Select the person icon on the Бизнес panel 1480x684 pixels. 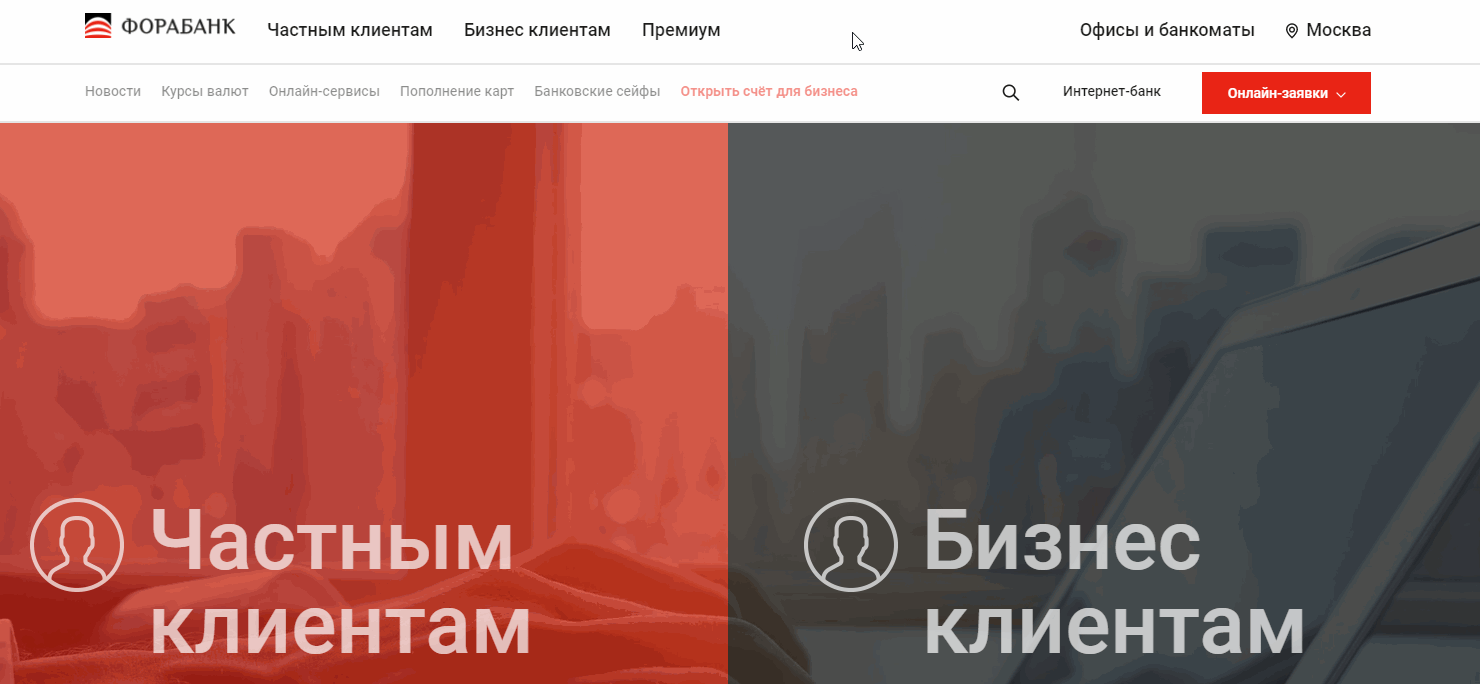point(851,545)
